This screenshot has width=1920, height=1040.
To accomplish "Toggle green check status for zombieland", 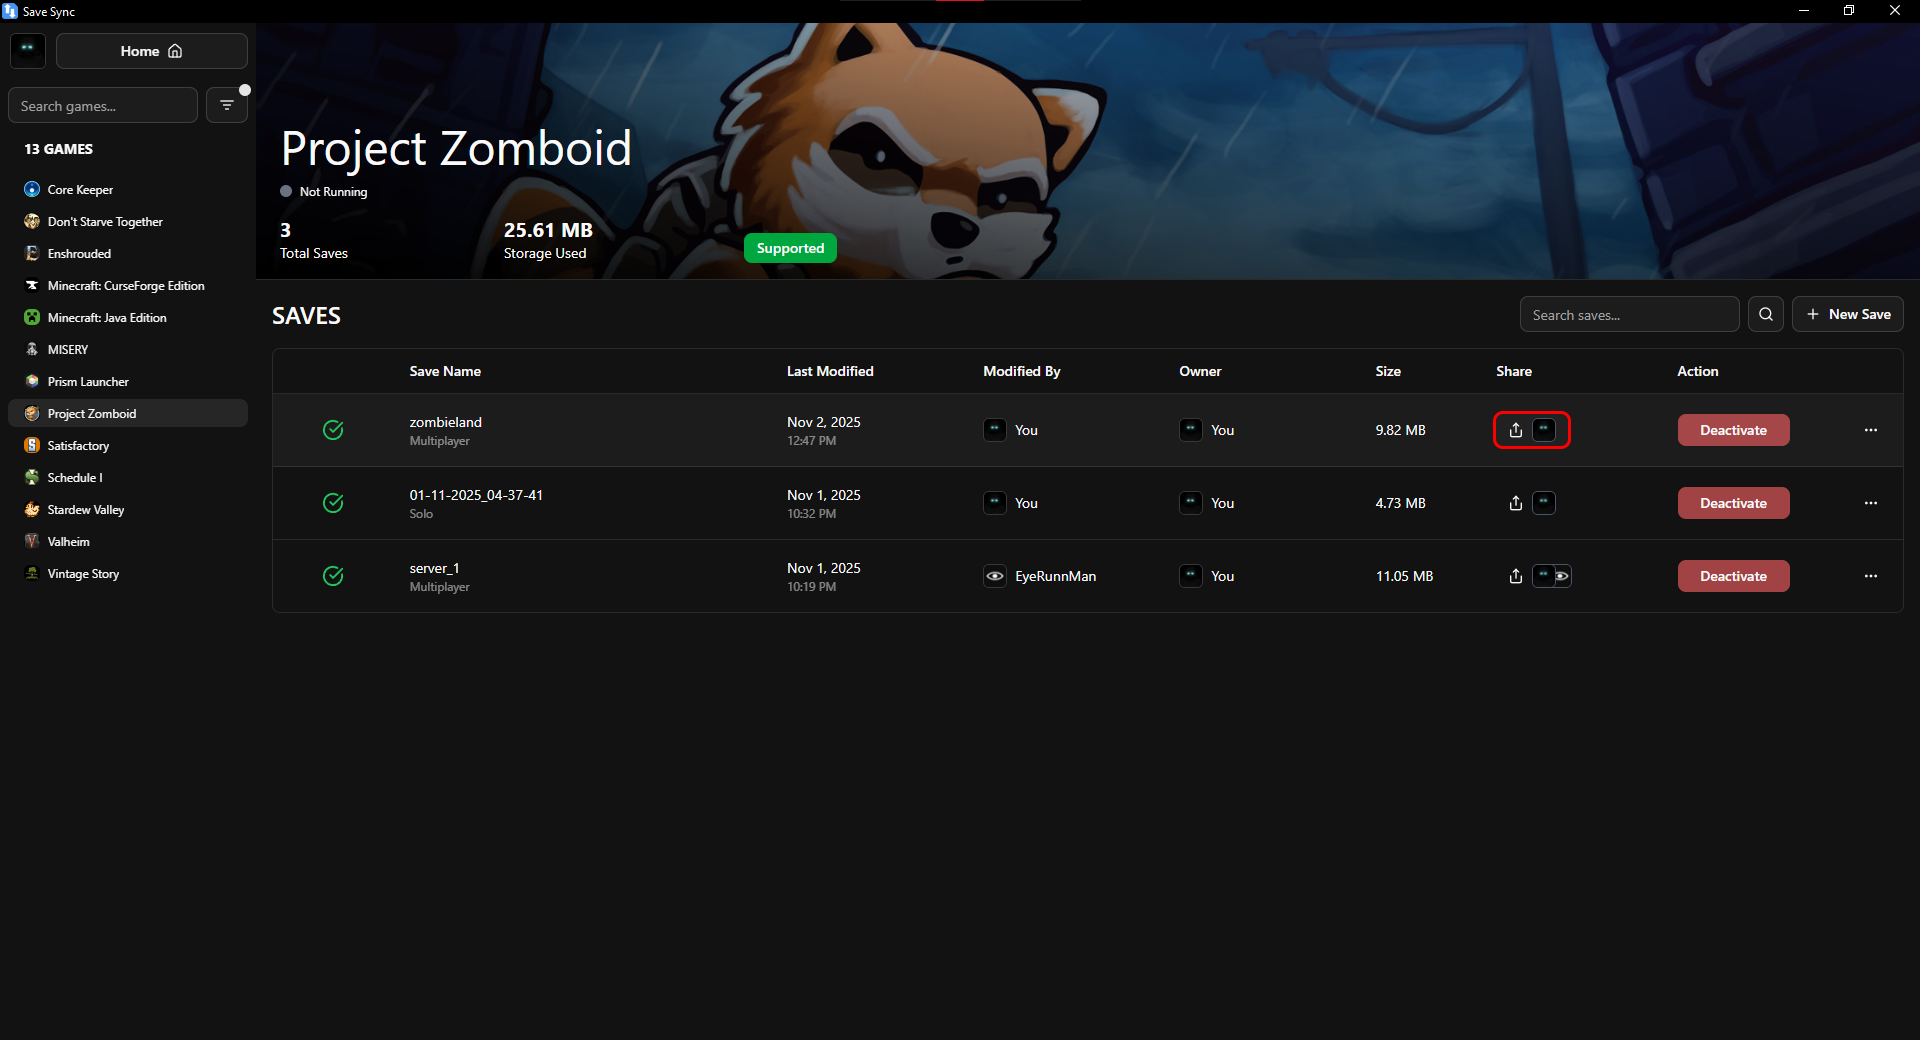I will tap(333, 430).
